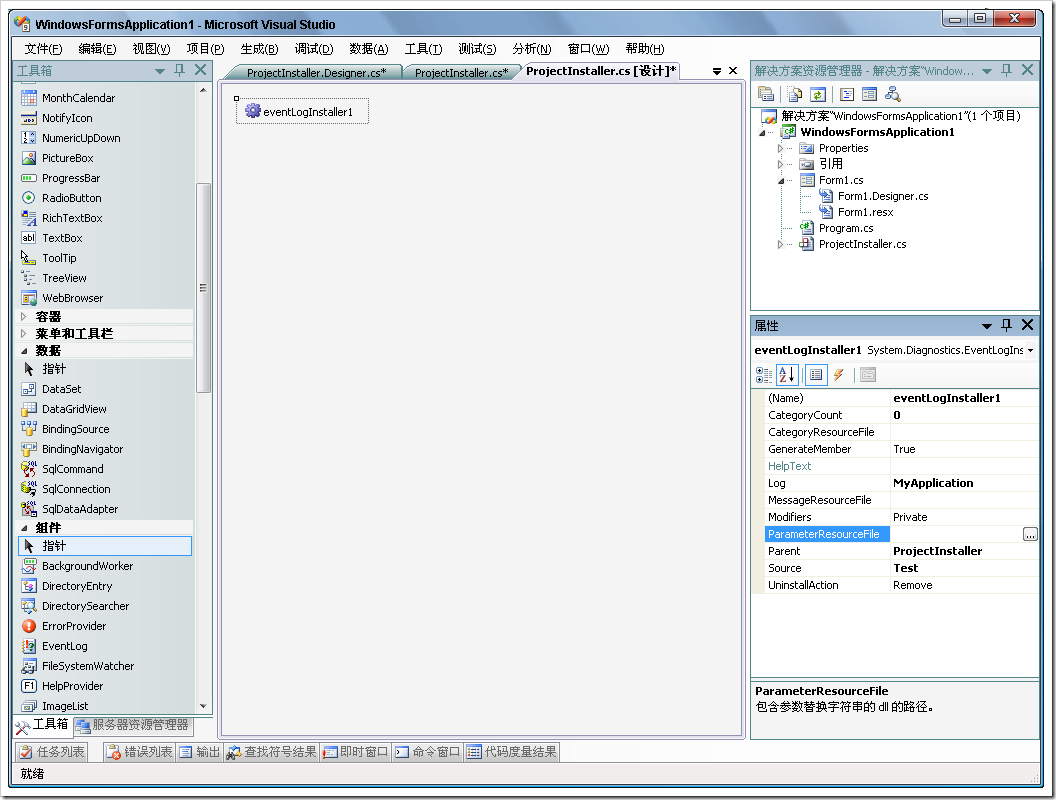Open the 命令窗口 command window
This screenshot has width=1056, height=800.
tap(428, 752)
